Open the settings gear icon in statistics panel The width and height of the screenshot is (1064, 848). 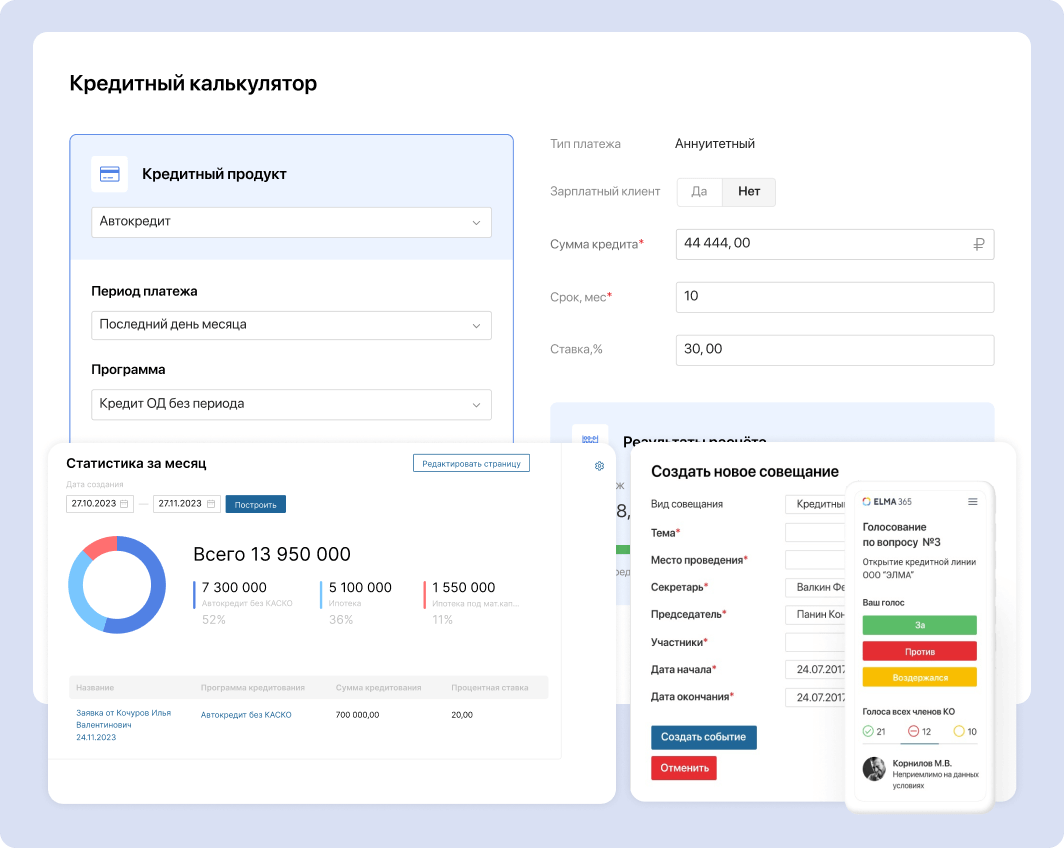click(x=599, y=466)
